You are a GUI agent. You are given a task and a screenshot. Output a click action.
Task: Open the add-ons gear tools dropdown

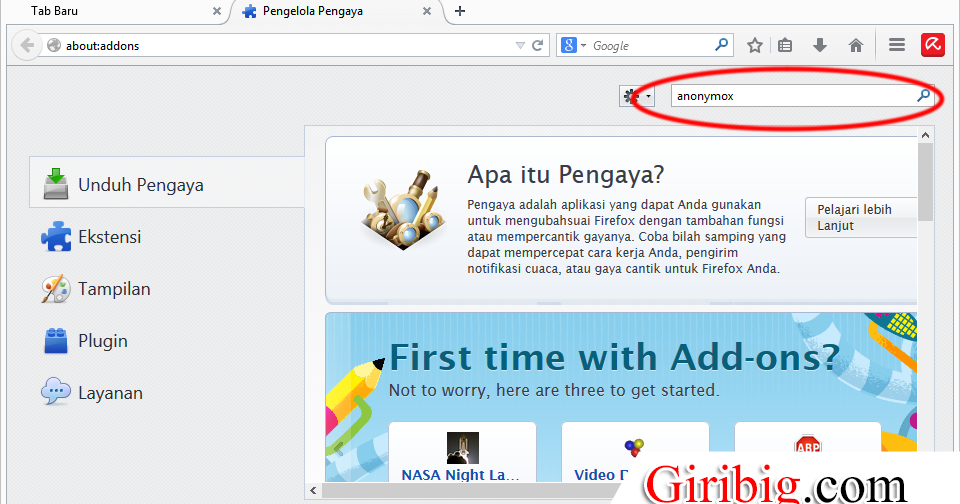(637, 96)
